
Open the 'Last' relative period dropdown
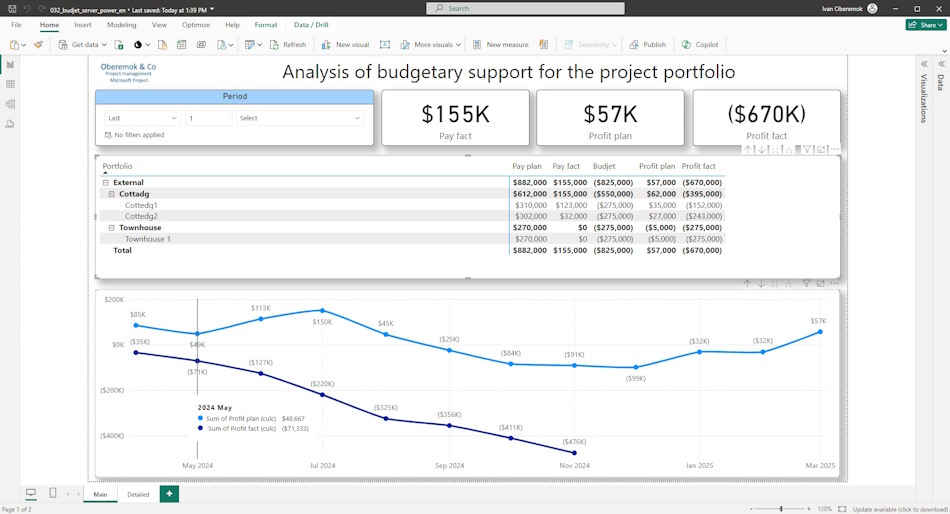(x=142, y=118)
